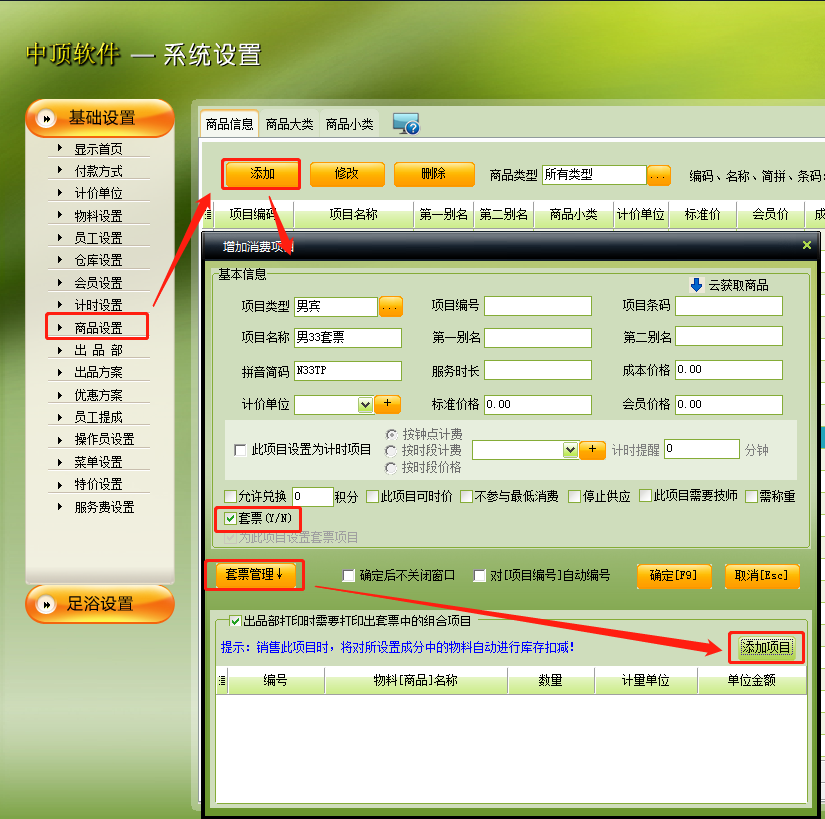825x819 pixels.
Task: Click plus button beside timing scheme dropdown
Action: click(x=592, y=450)
